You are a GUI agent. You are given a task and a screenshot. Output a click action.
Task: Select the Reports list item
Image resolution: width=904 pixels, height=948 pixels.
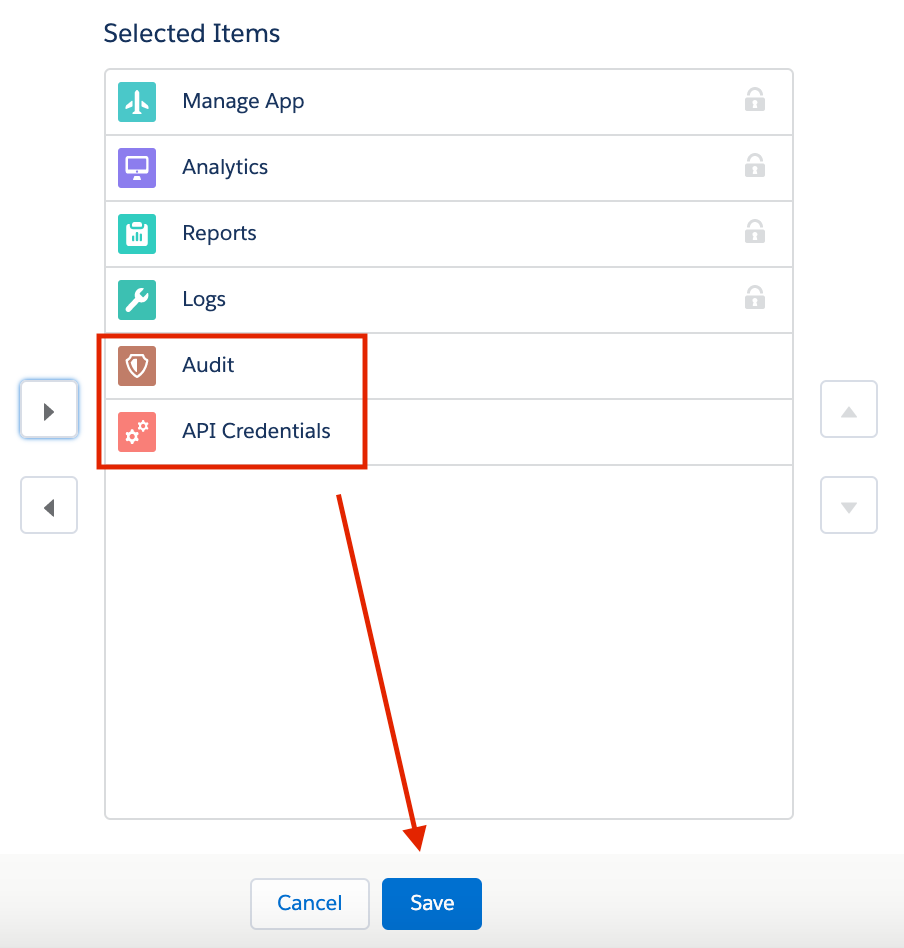point(449,233)
